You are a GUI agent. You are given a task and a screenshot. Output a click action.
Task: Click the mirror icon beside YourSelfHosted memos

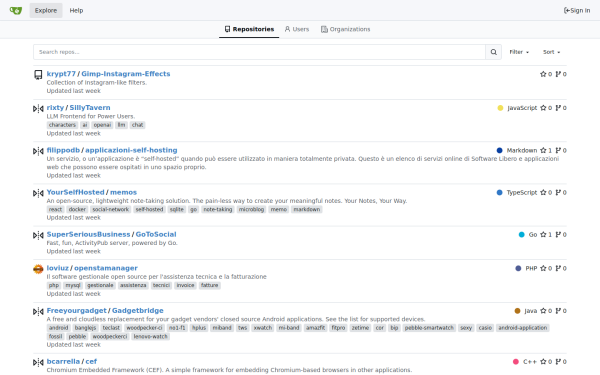pos(38,193)
